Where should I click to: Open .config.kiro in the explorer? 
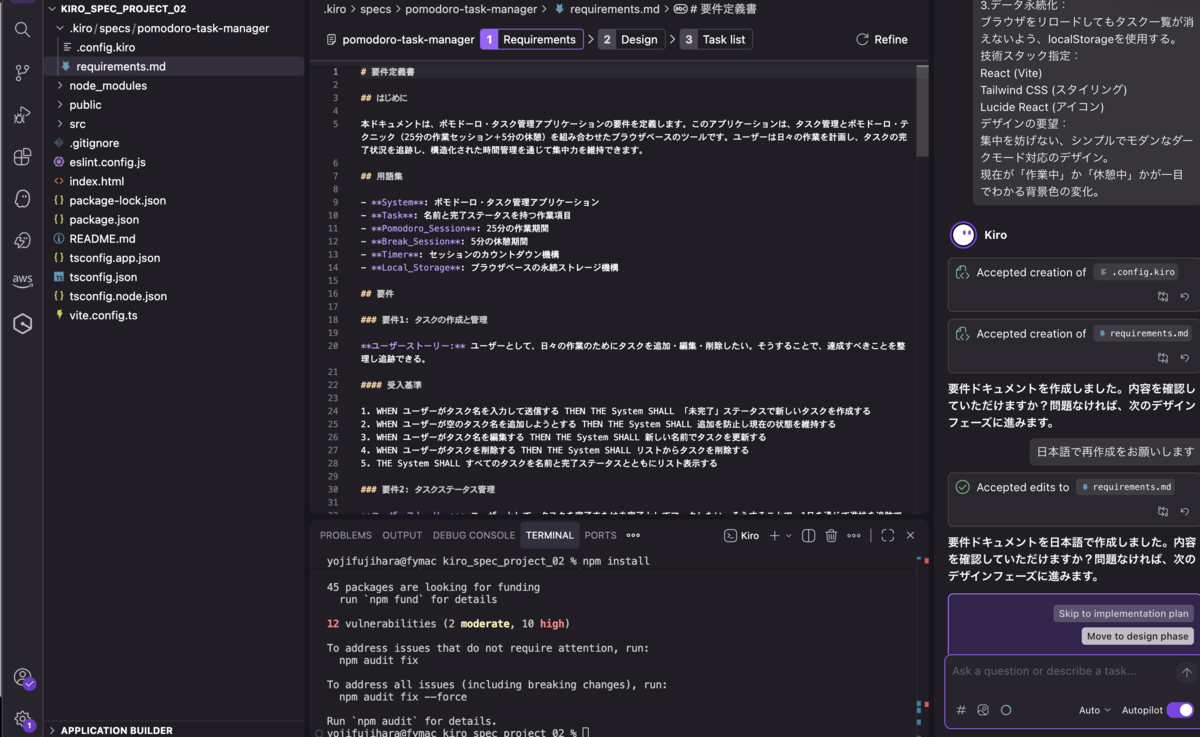coord(105,48)
